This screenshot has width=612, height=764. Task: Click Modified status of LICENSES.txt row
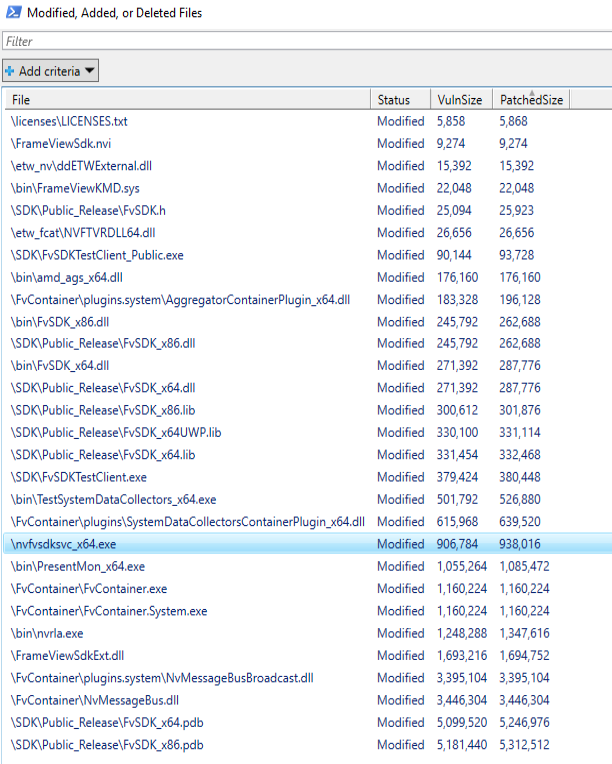click(401, 121)
